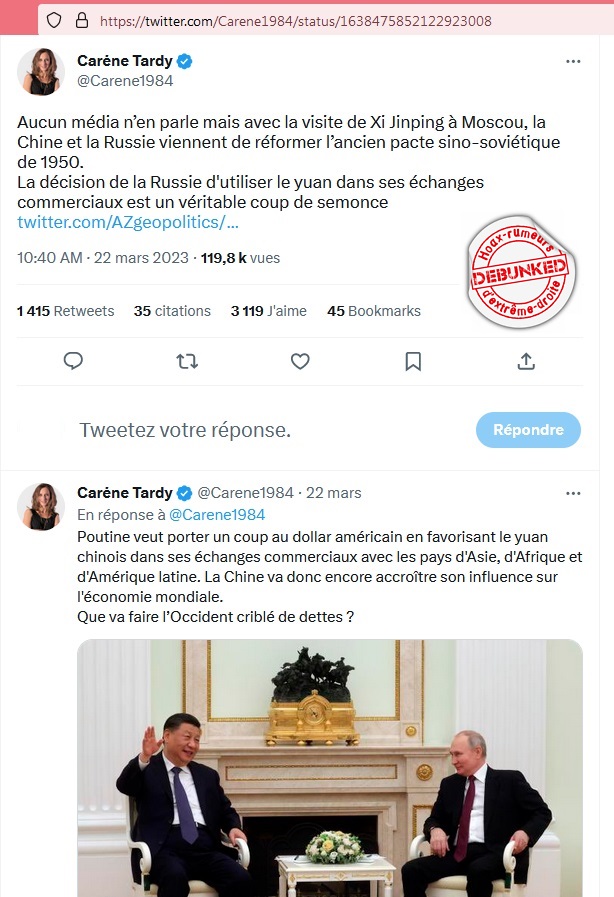
Task: Open the three-dot menu on main tweet
Action: (573, 61)
